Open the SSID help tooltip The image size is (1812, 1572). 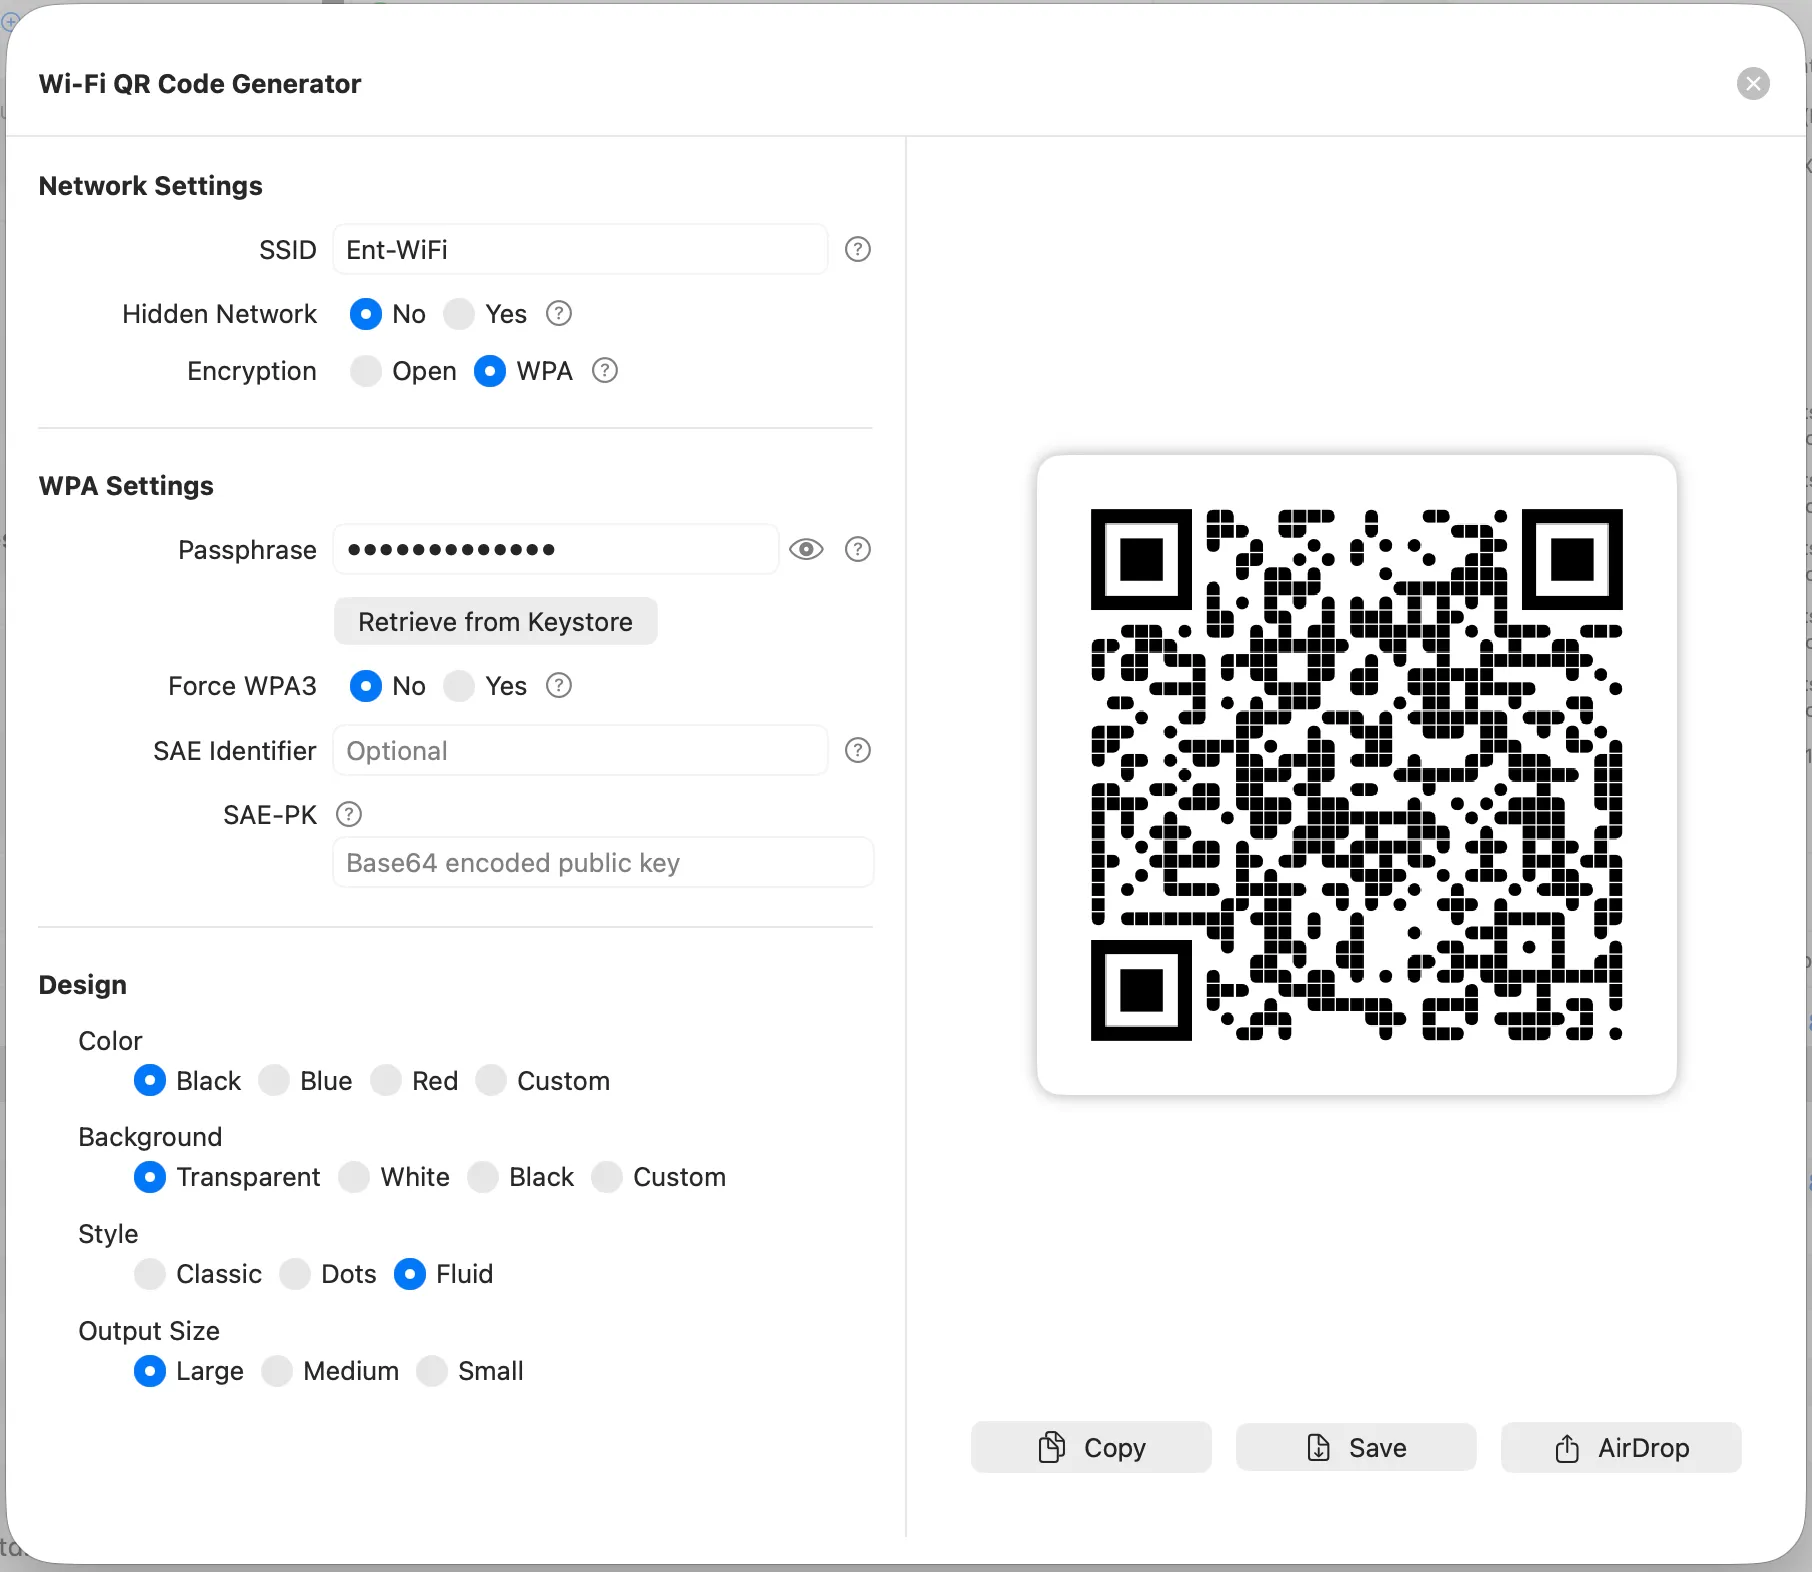click(x=857, y=249)
